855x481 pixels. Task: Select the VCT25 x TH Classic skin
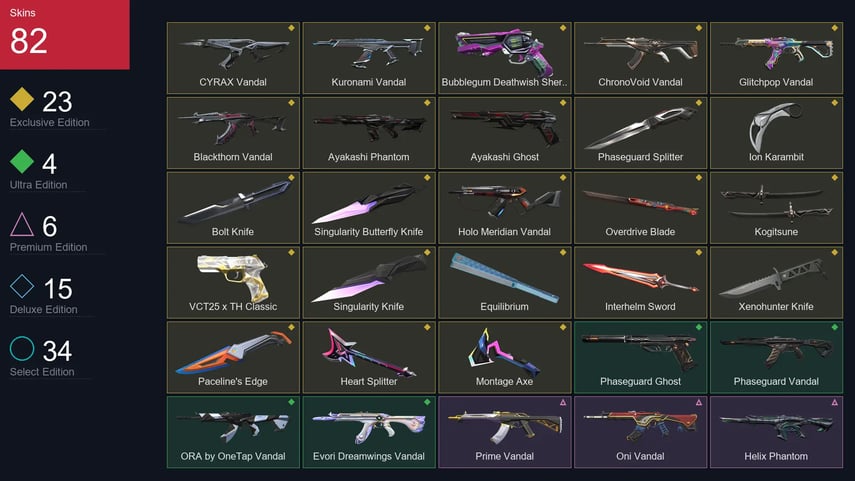[x=233, y=282]
